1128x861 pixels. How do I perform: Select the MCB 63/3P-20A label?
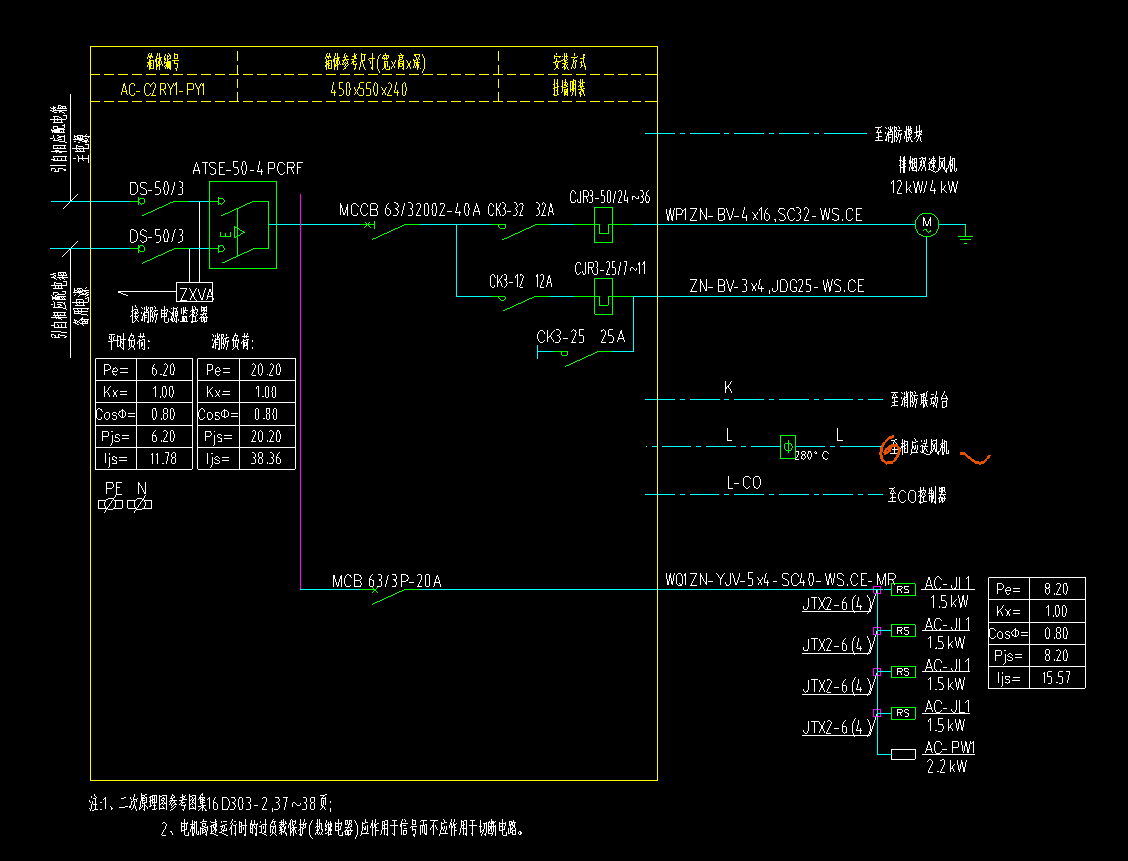386,581
